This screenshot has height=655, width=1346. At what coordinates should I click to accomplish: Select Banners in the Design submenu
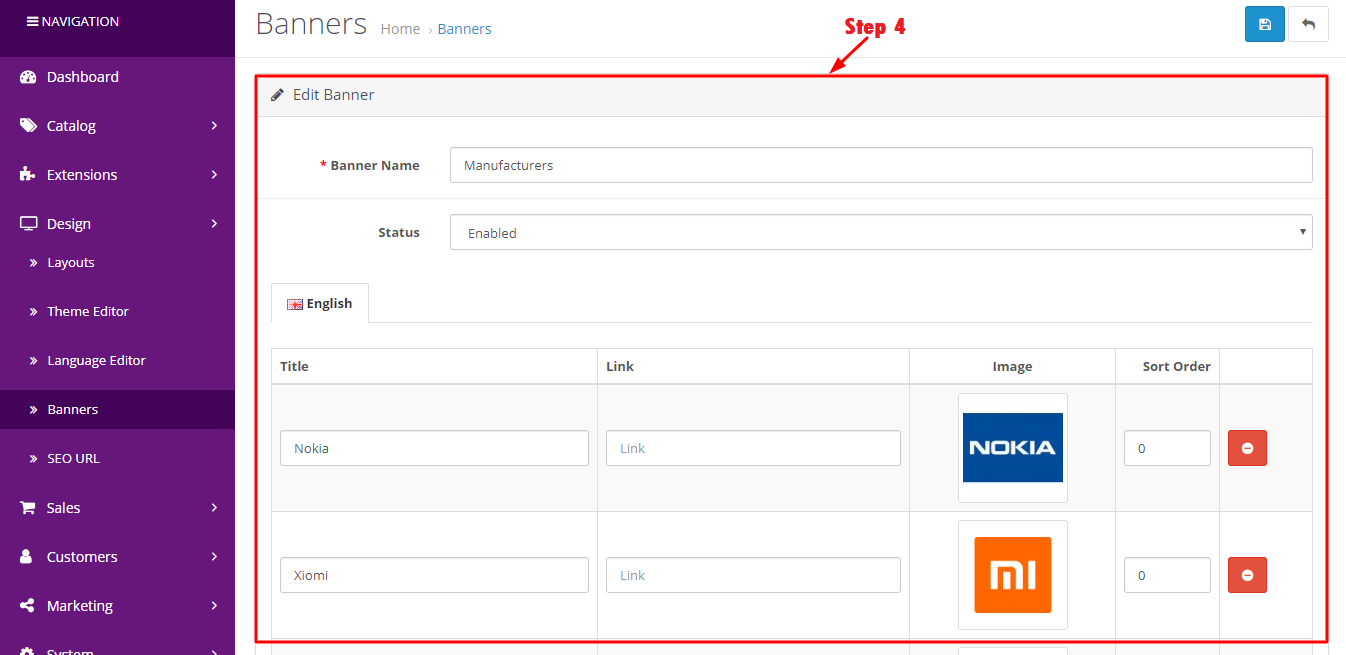point(117,410)
